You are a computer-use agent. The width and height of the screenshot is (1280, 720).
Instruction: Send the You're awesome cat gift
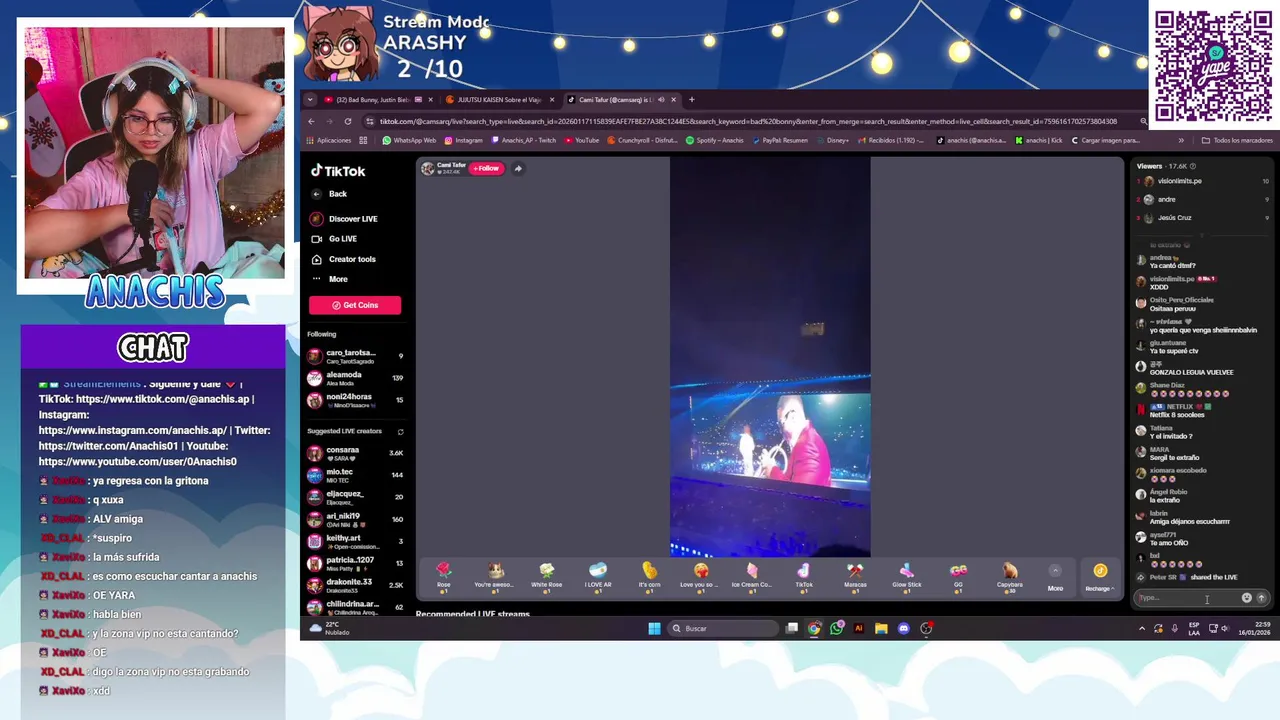pos(495,577)
